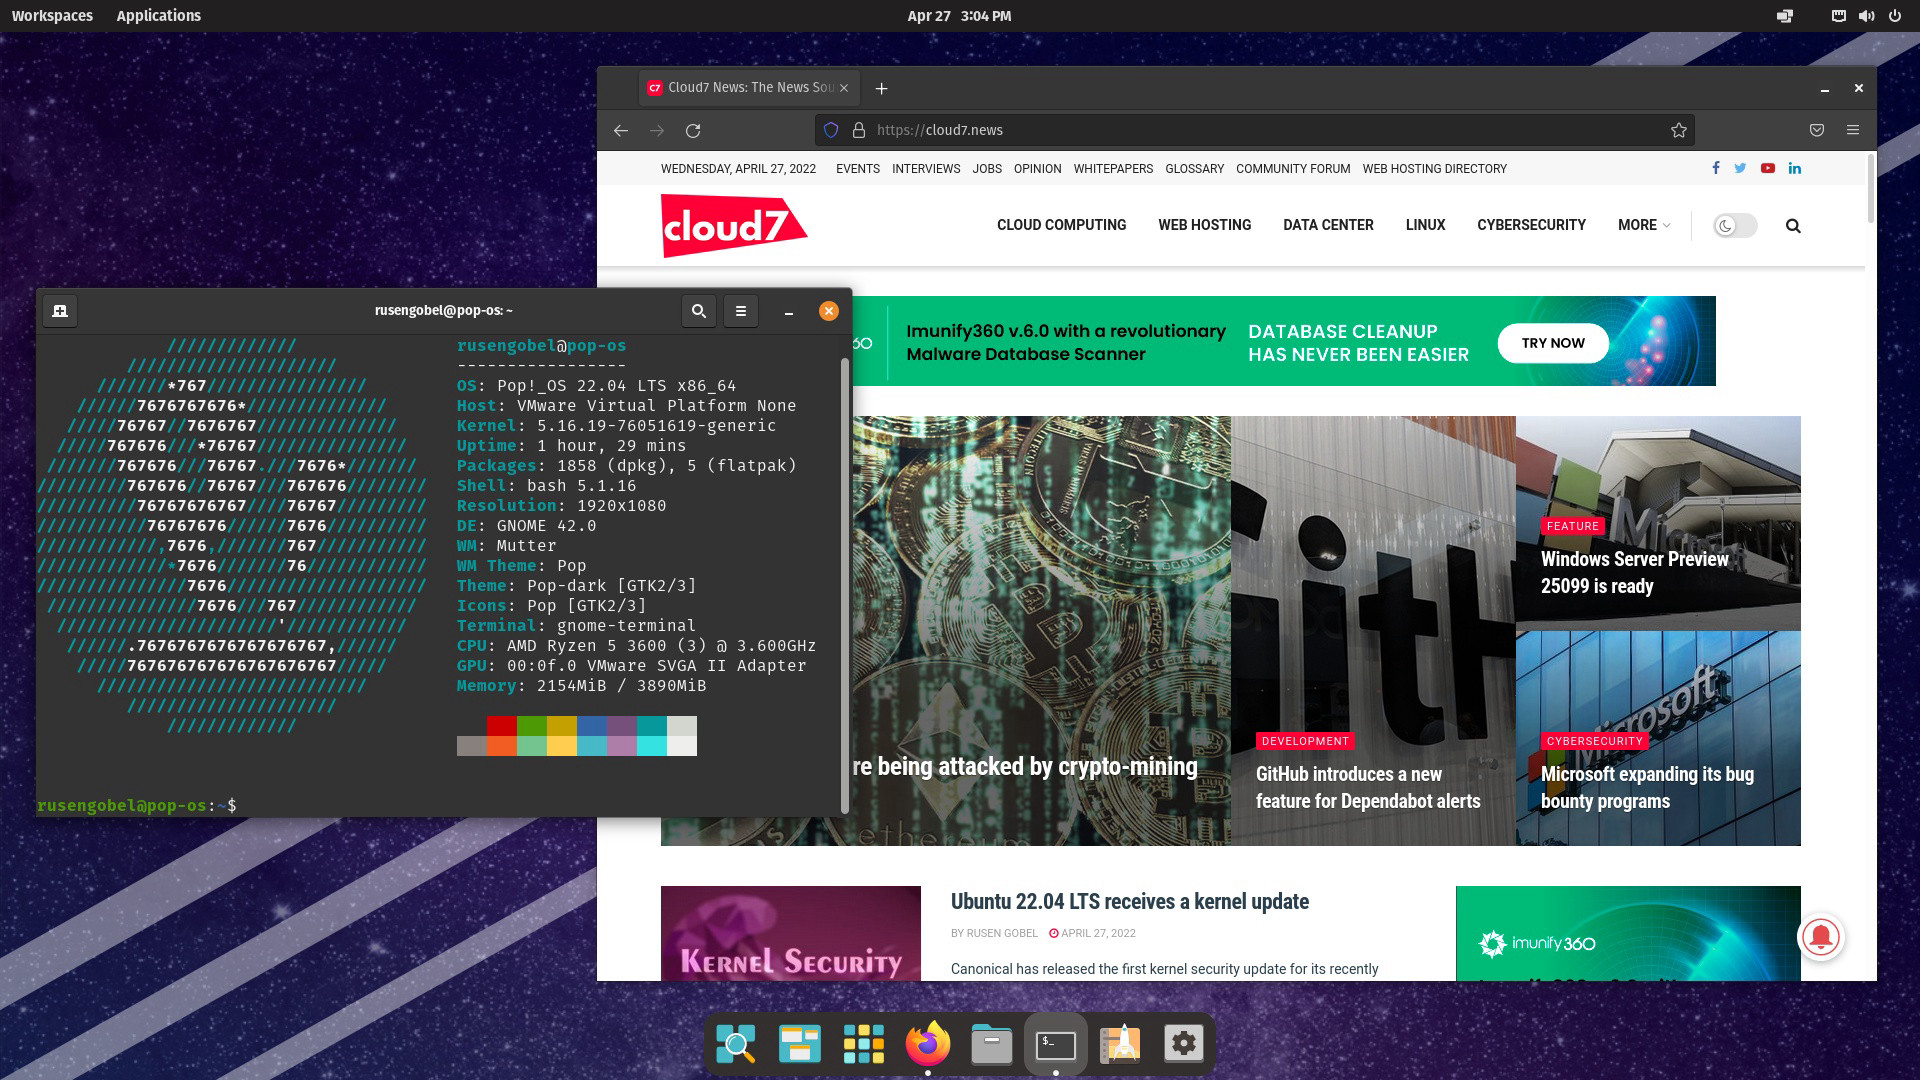Show site security padlock info

pyautogui.click(x=858, y=130)
